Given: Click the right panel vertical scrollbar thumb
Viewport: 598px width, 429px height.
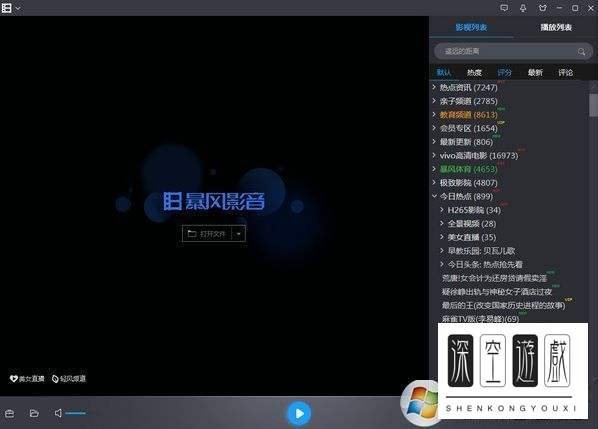Looking at the screenshot, I should point(593,105).
